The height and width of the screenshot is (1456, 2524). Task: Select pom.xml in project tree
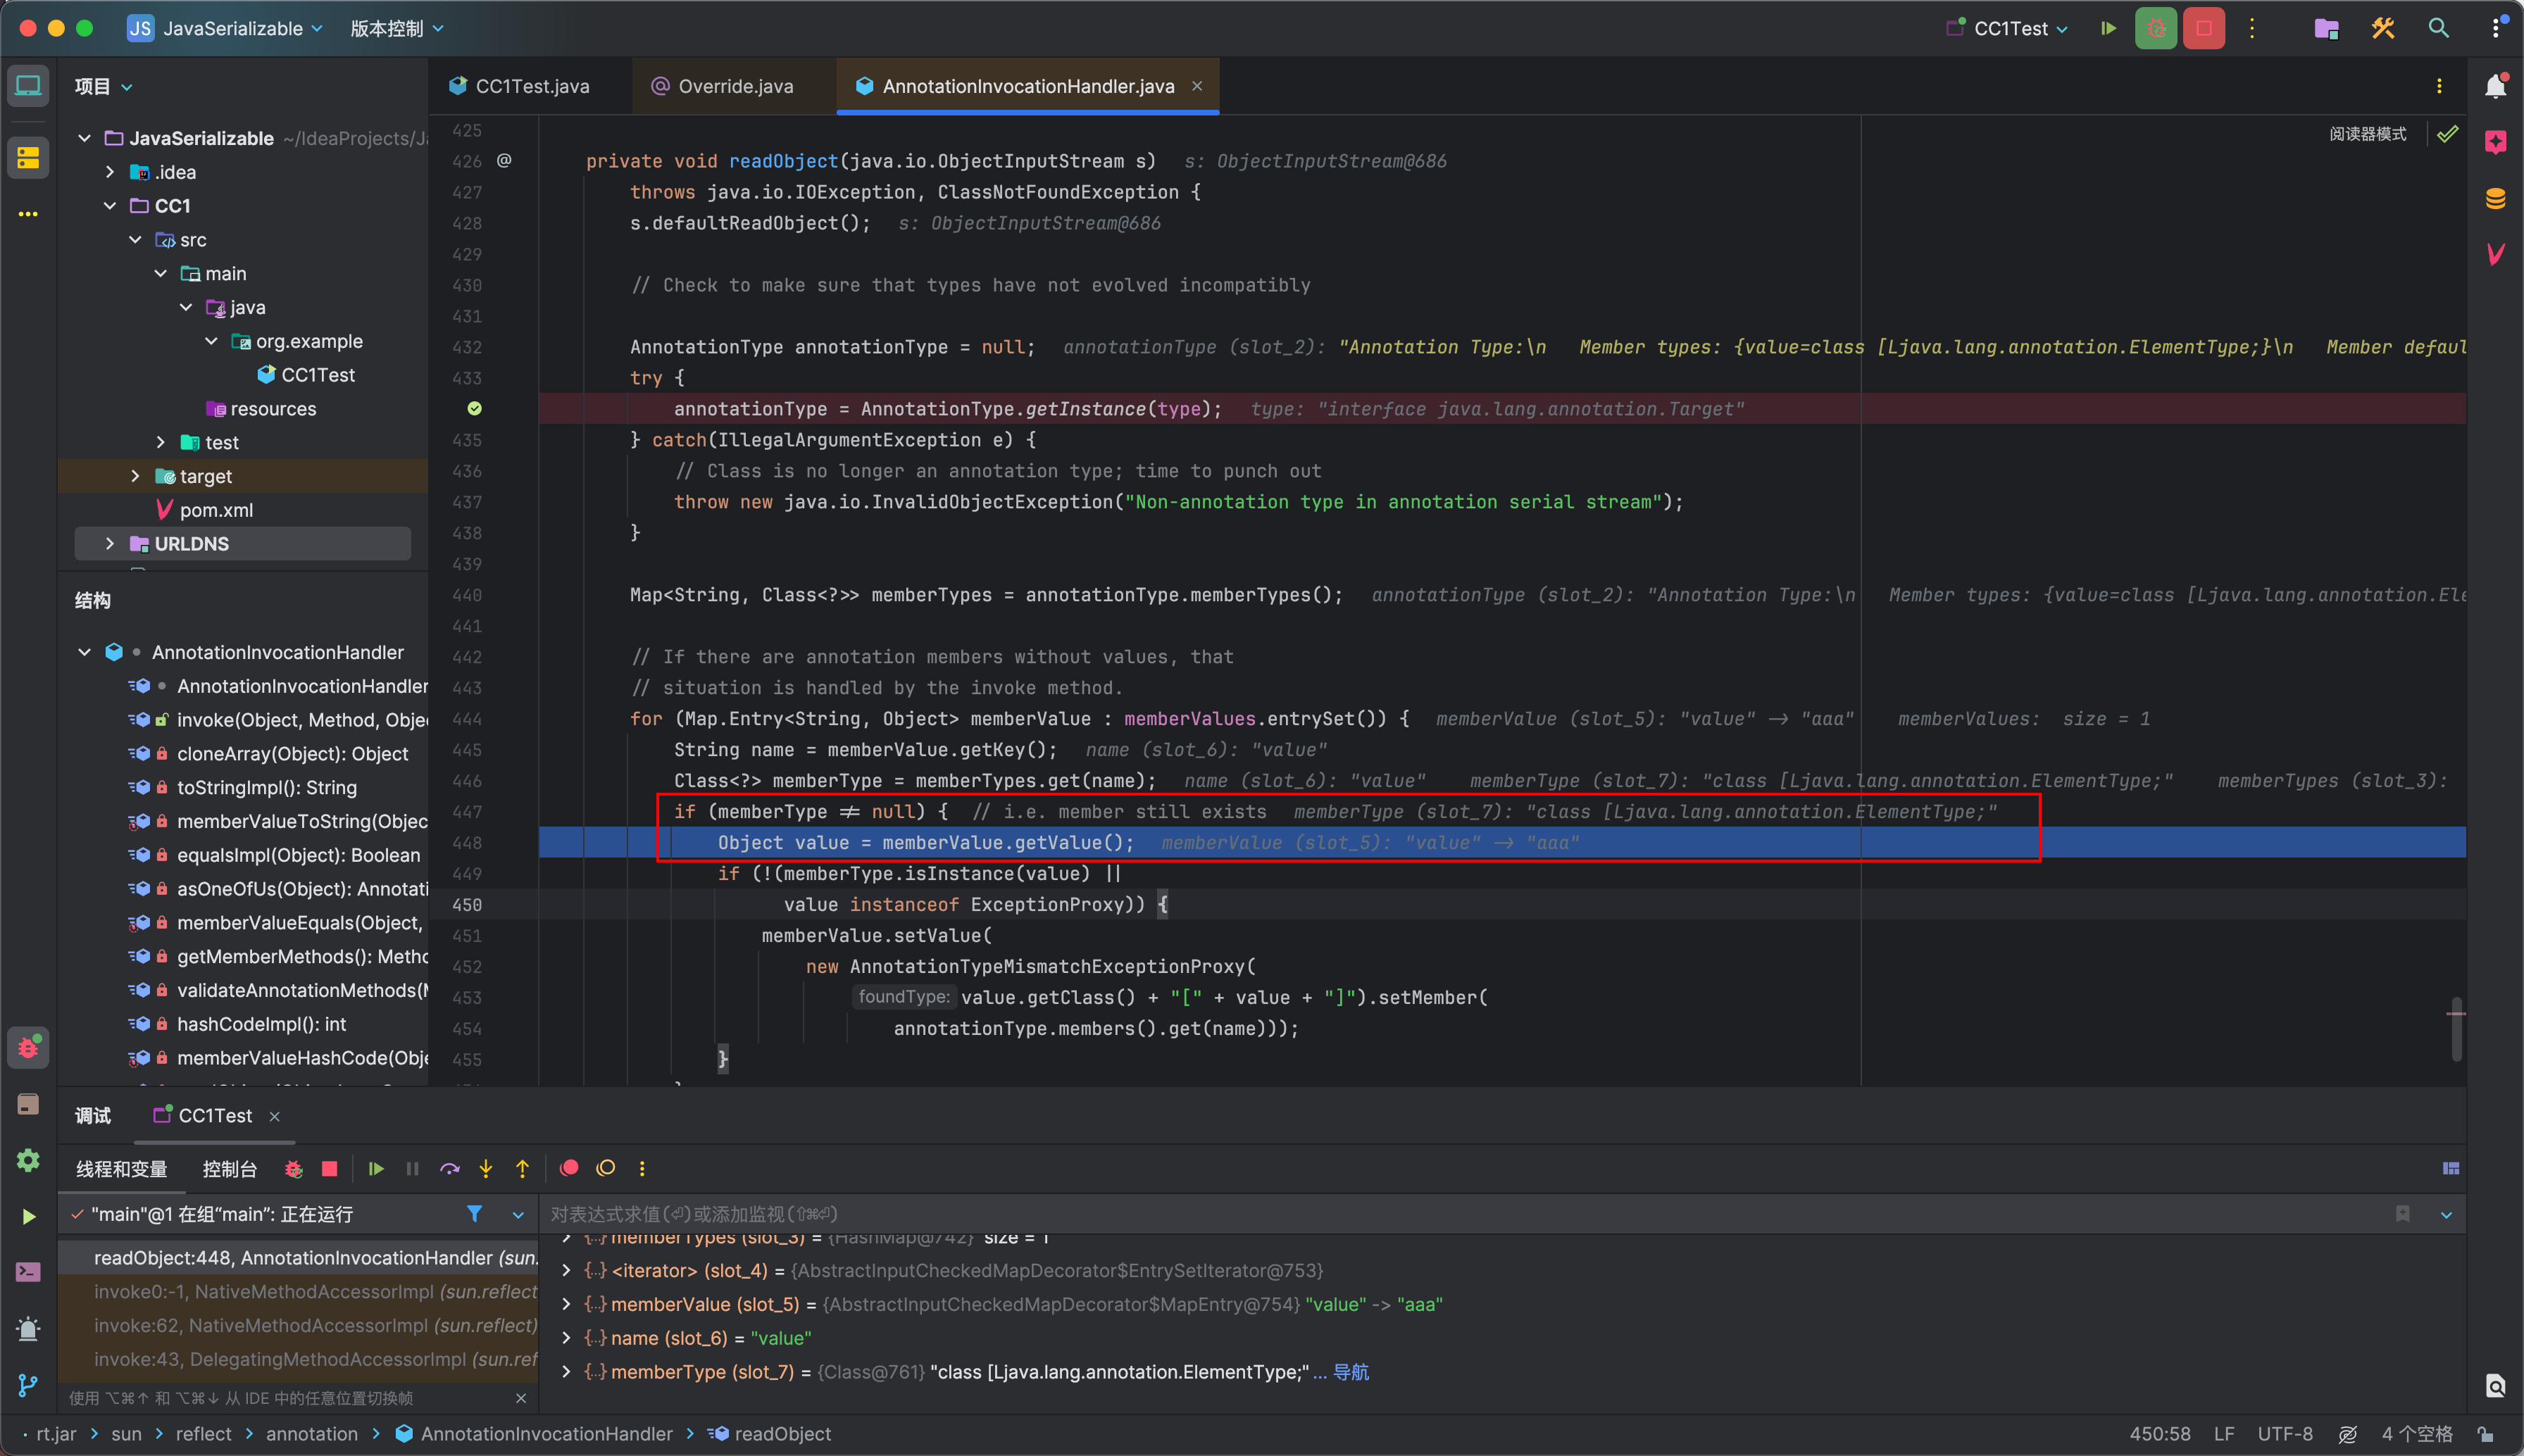[x=215, y=510]
